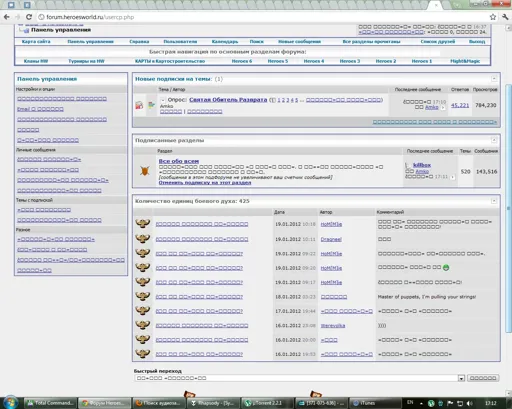Open Пользователи menu item
Screen dimensions: 512x409
(180, 42)
